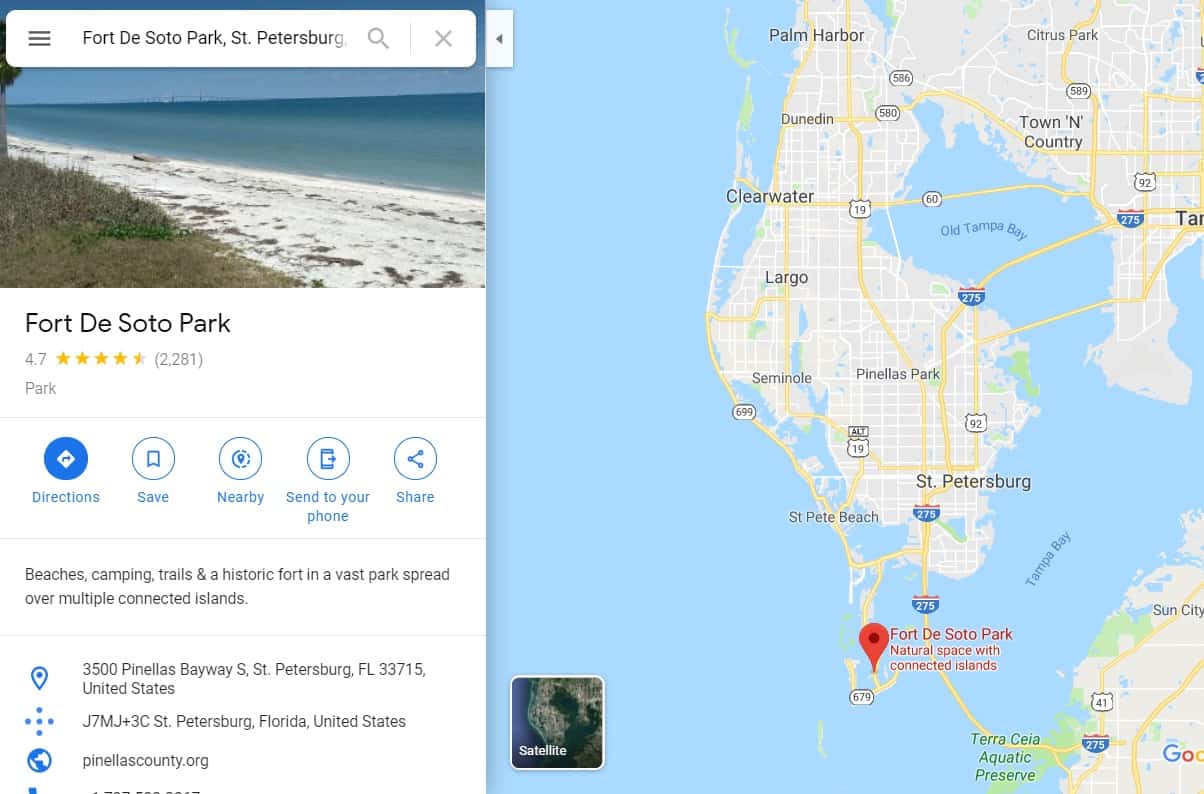This screenshot has height=794, width=1204.
Task: Click the search magnifier icon
Action: [x=378, y=38]
